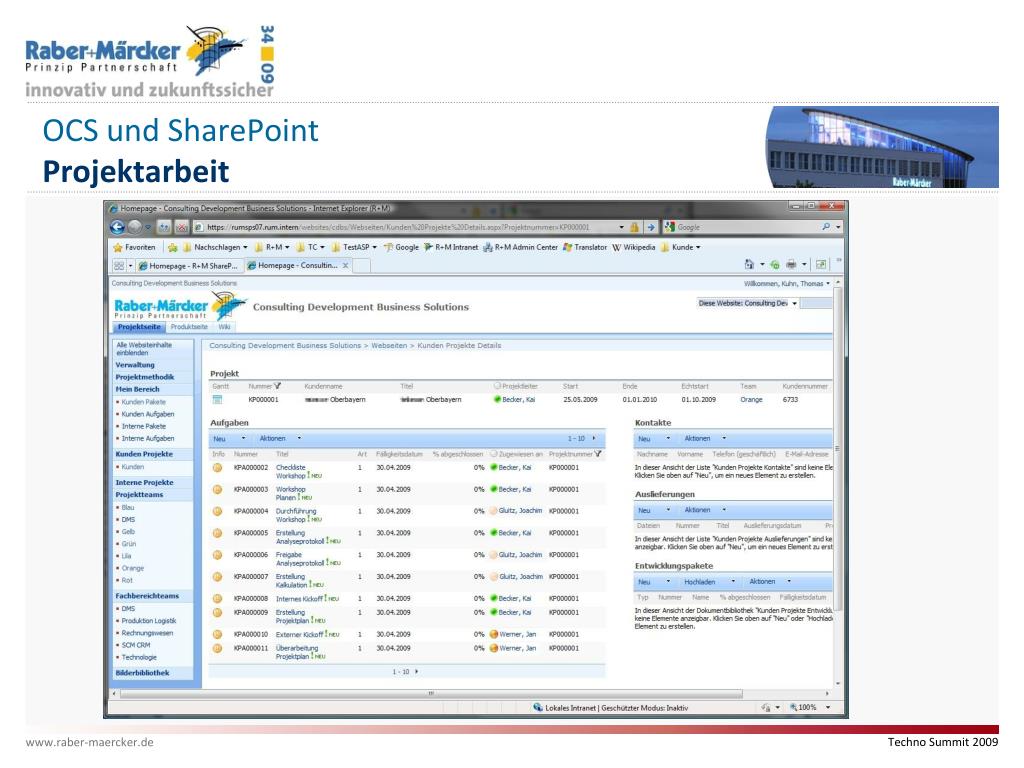Open R+M Intranet favorites link
The height and width of the screenshot is (768, 1024).
pos(451,248)
